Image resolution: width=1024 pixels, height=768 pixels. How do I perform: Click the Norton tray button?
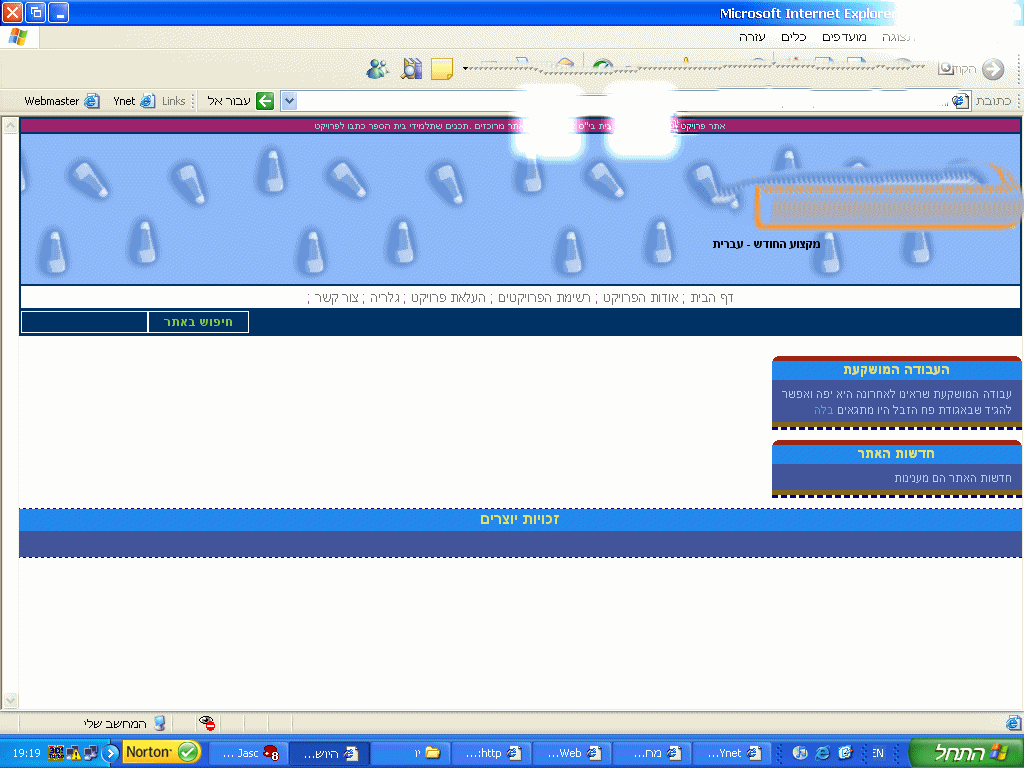(x=161, y=752)
